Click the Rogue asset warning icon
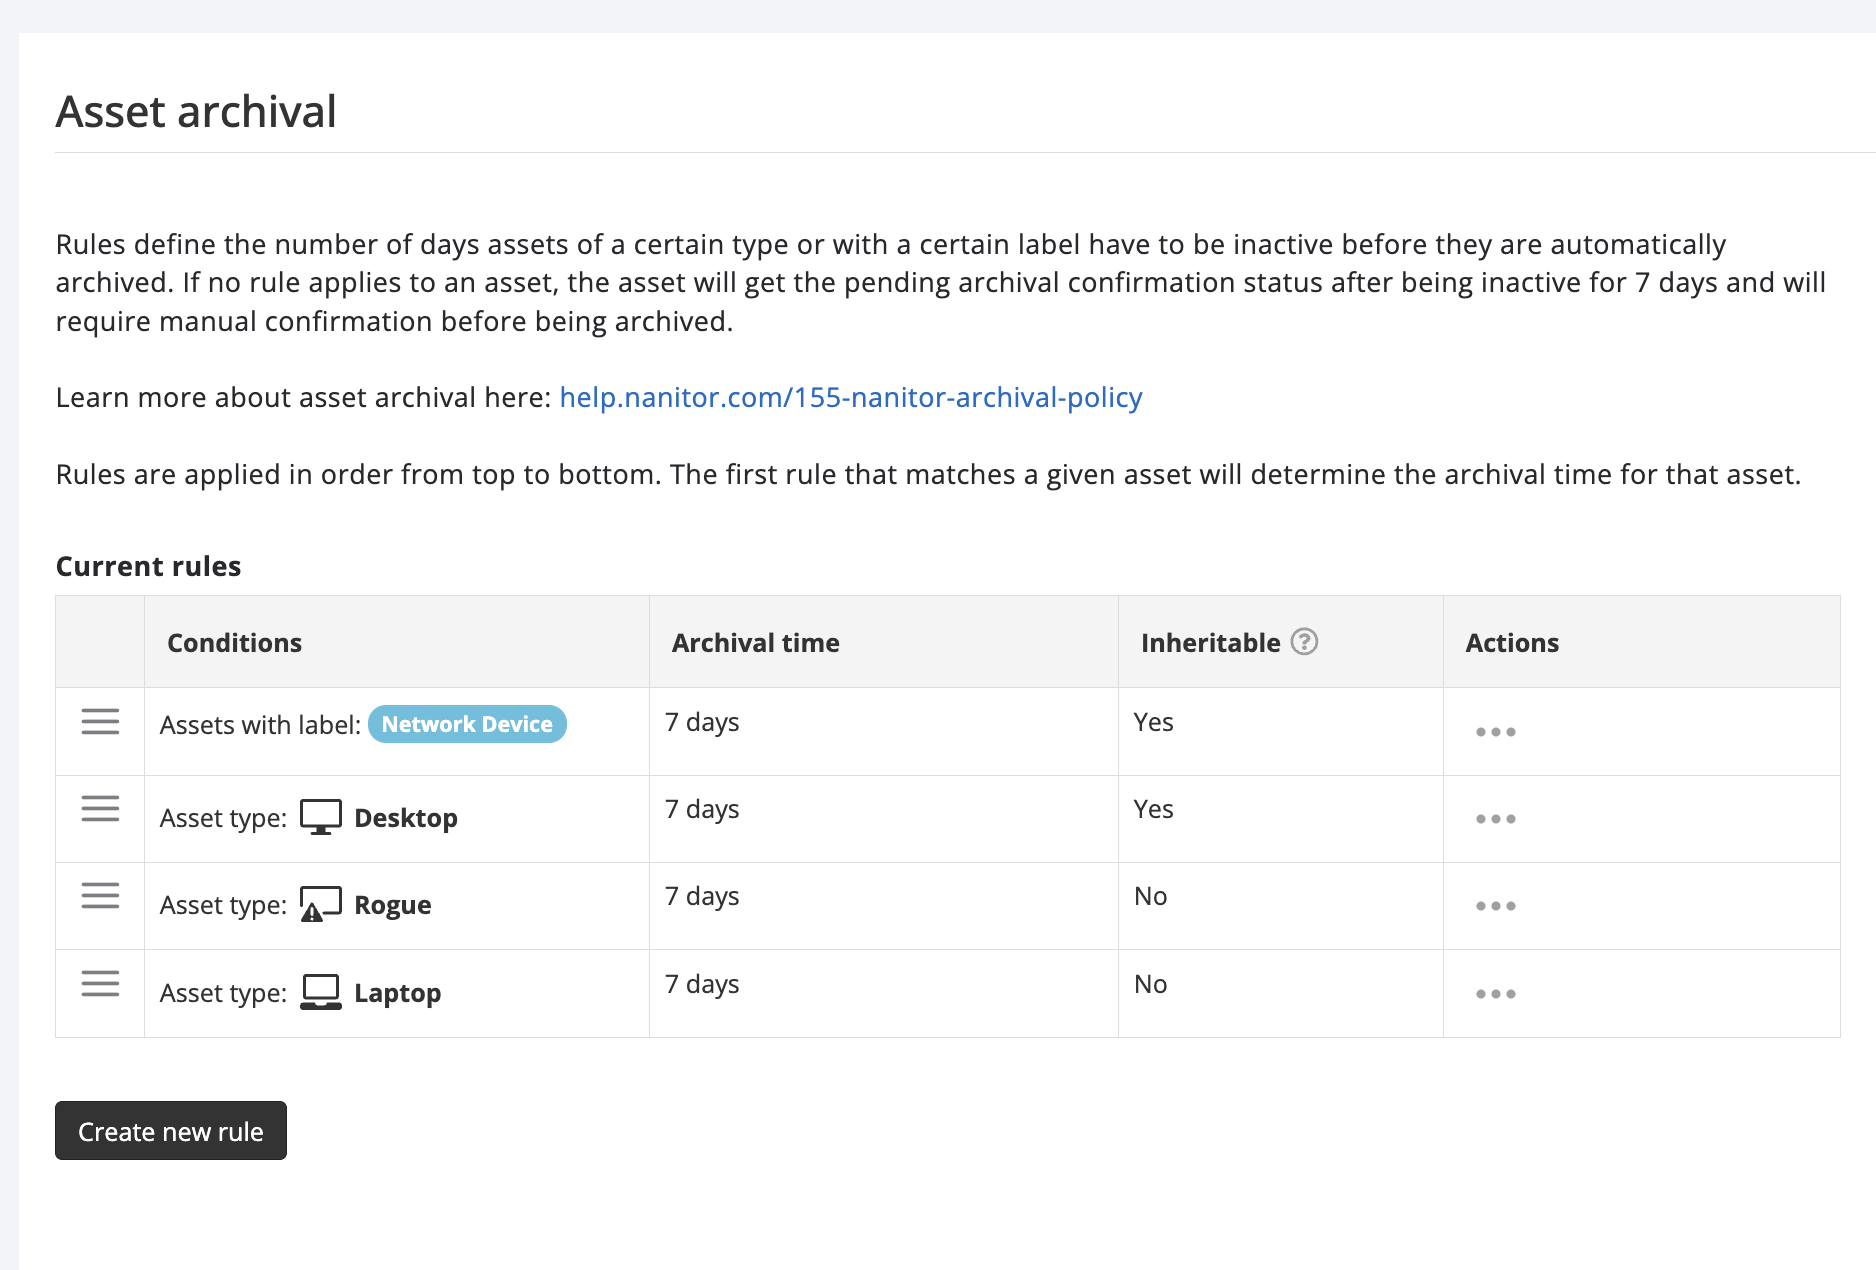The width and height of the screenshot is (1876, 1270). click(320, 904)
